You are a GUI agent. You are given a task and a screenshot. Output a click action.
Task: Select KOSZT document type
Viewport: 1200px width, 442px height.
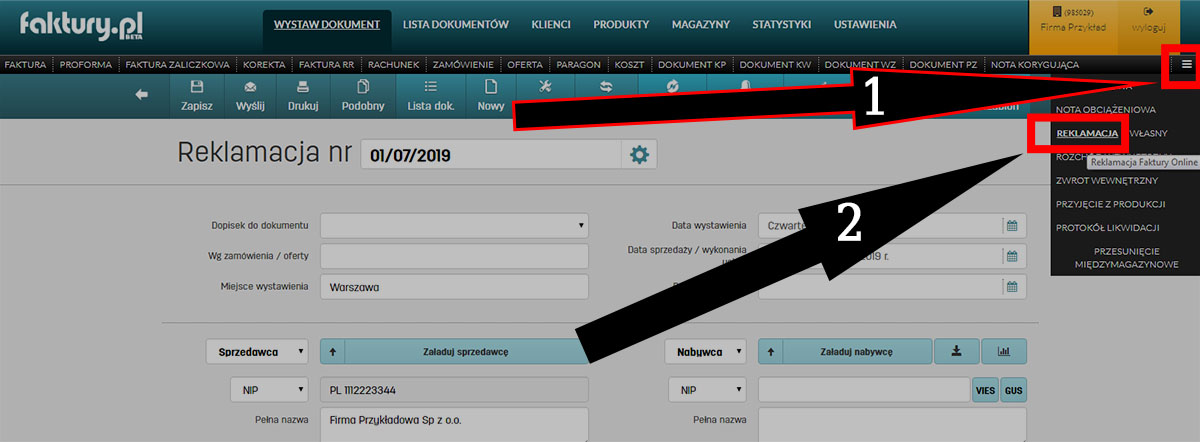pyautogui.click(x=630, y=64)
